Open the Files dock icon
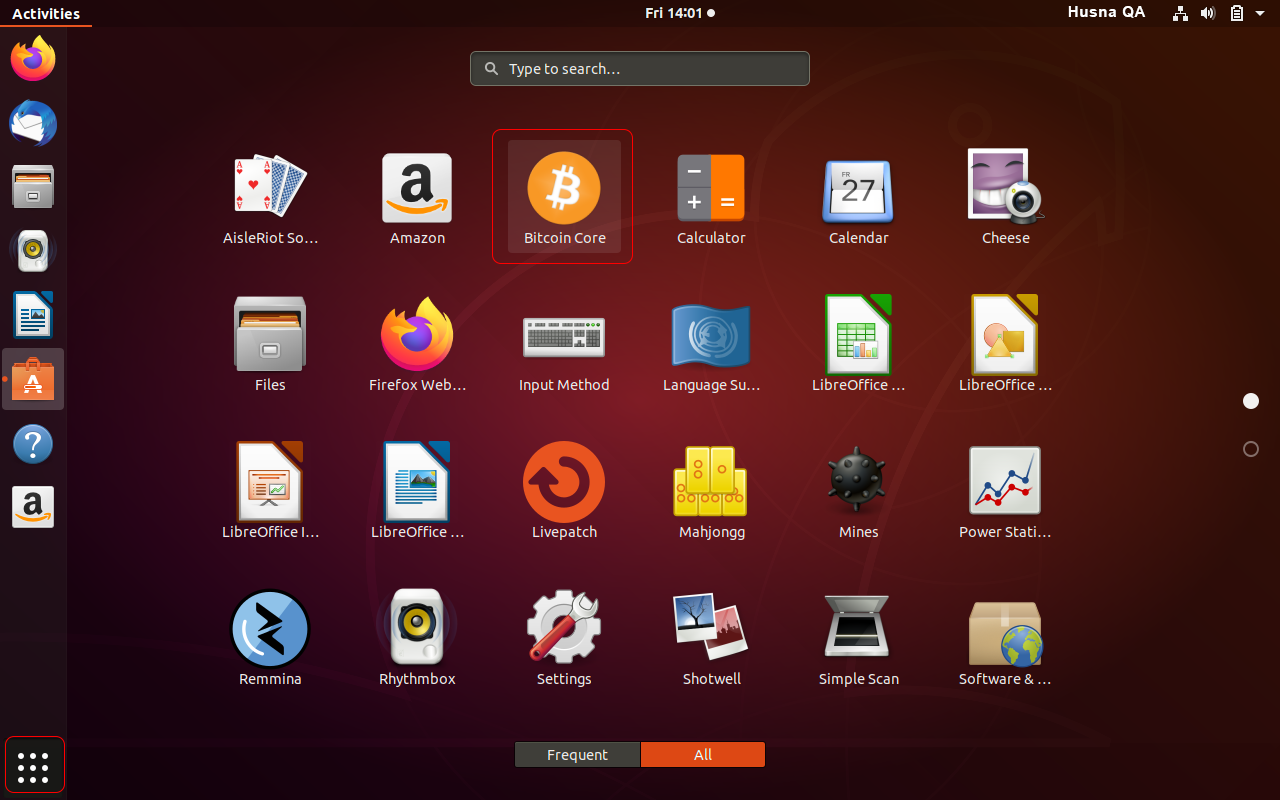 point(33,187)
